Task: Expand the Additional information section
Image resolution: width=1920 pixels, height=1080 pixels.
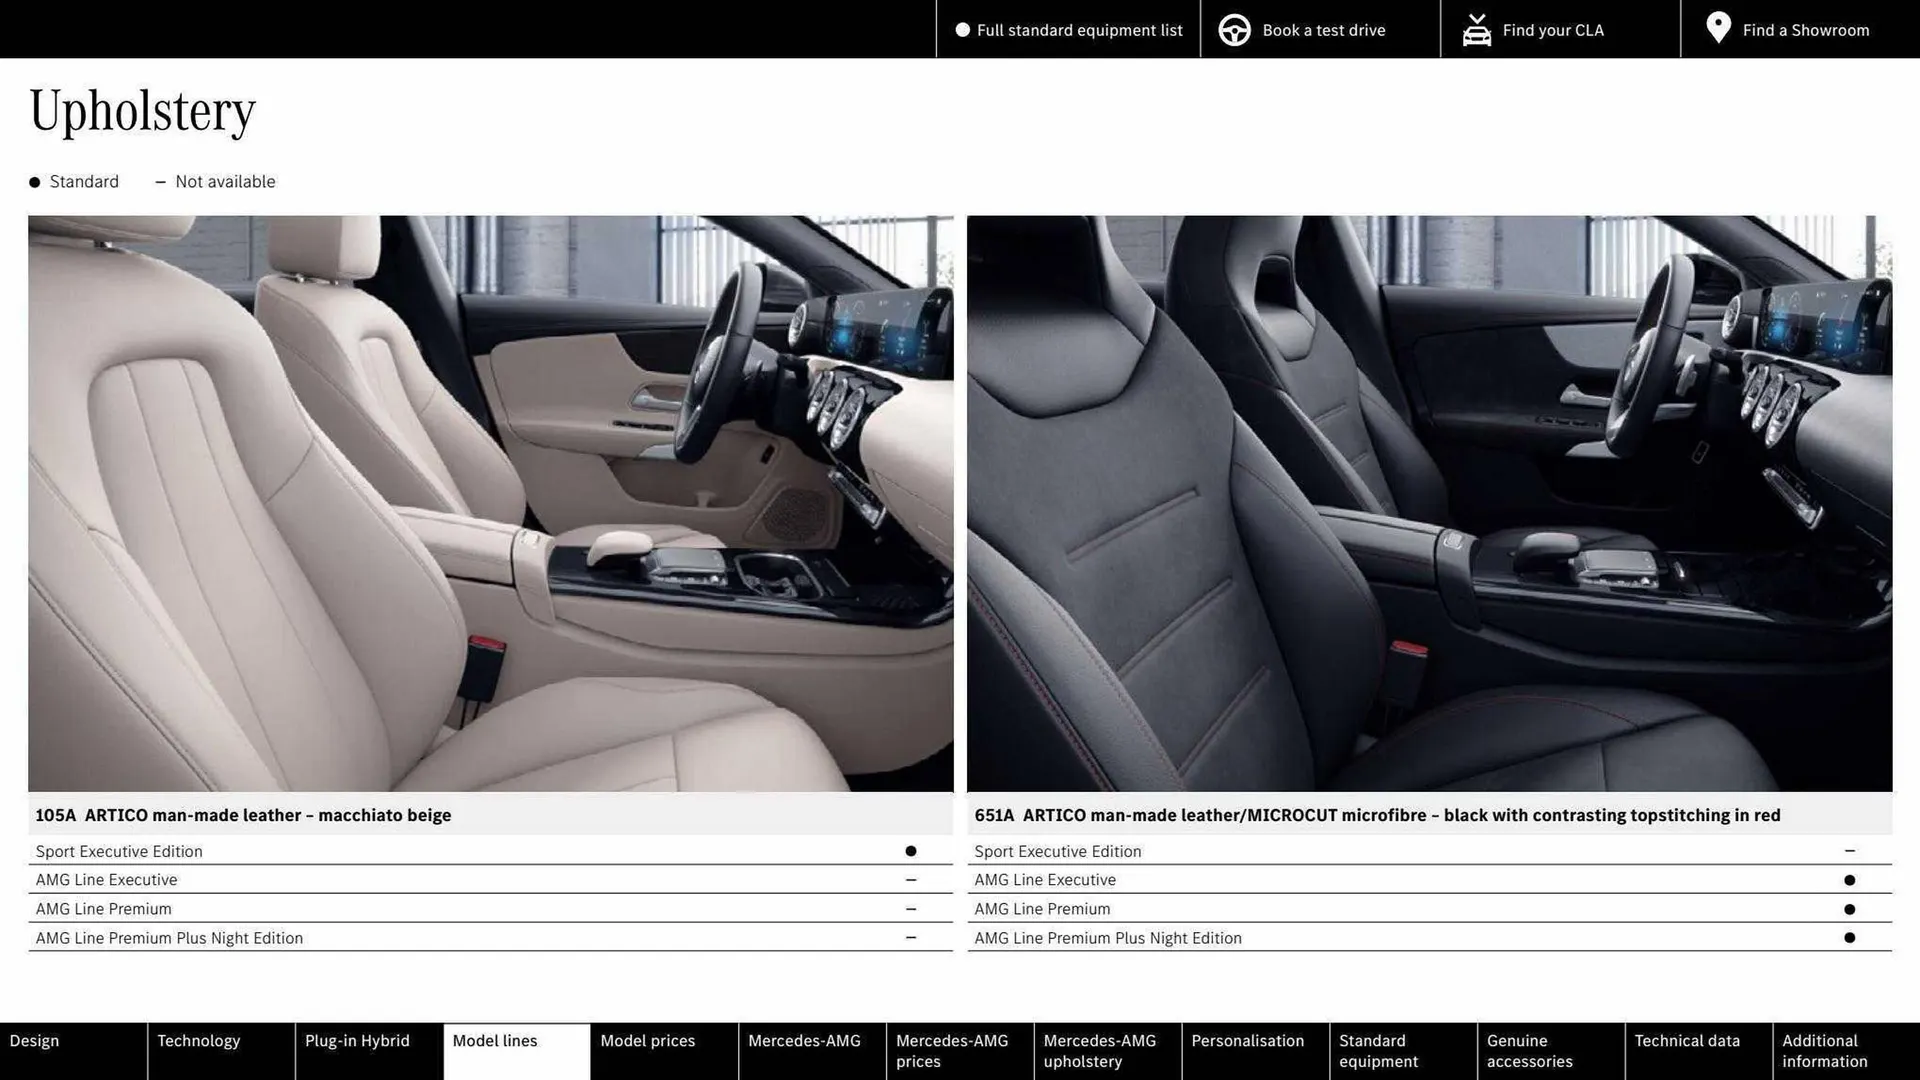Action: pyautogui.click(x=1826, y=1050)
